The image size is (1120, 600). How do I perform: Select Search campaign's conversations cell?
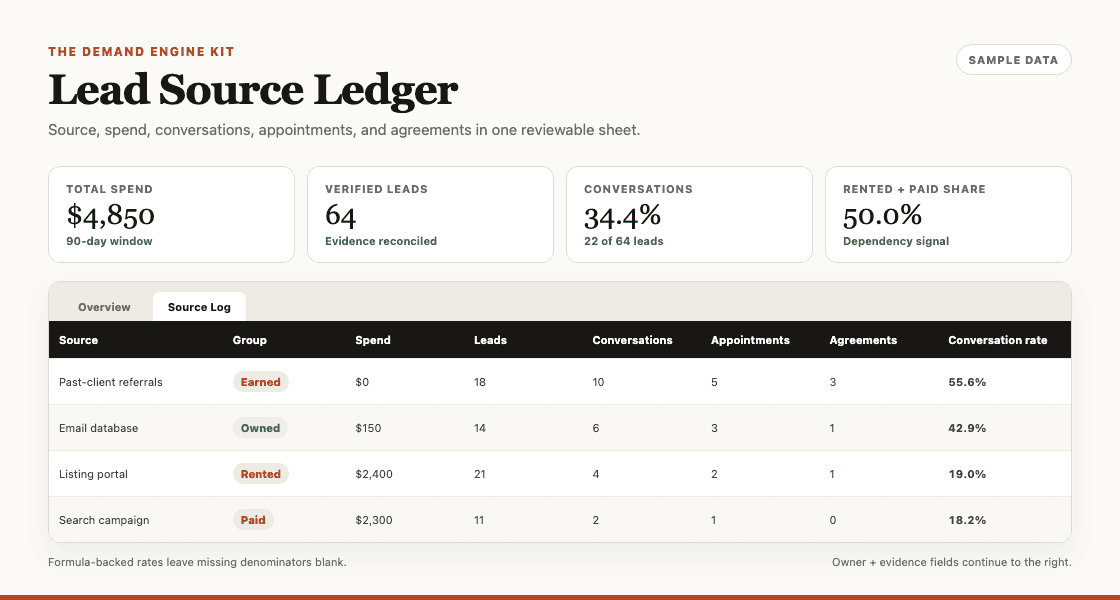tap(596, 520)
